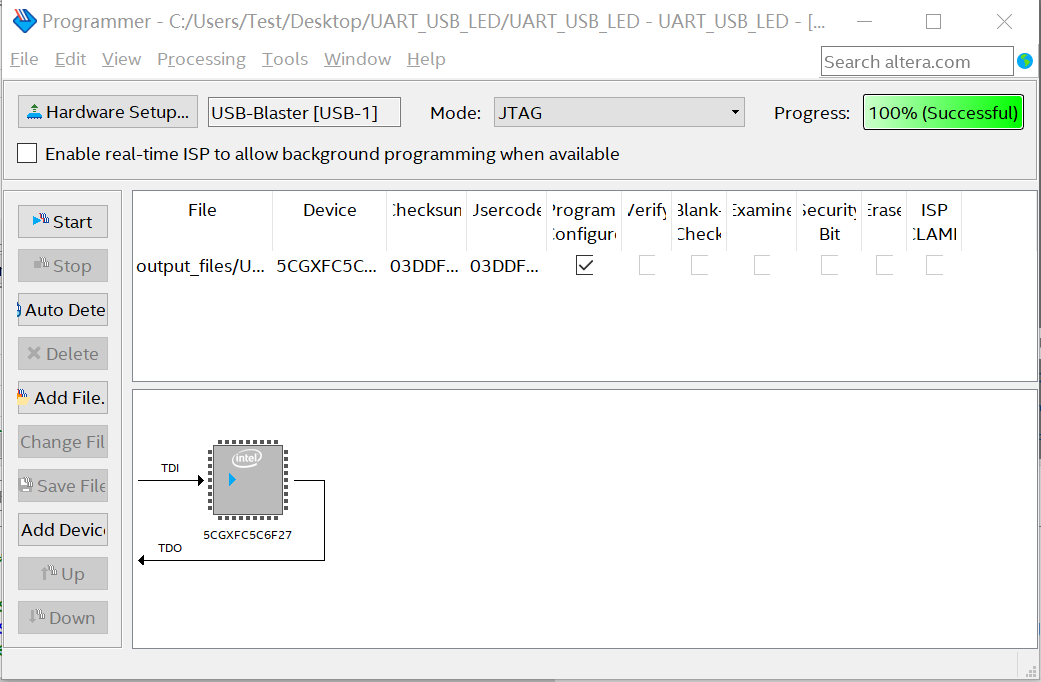Open the Processing menu
1041x682 pixels.
click(x=201, y=59)
